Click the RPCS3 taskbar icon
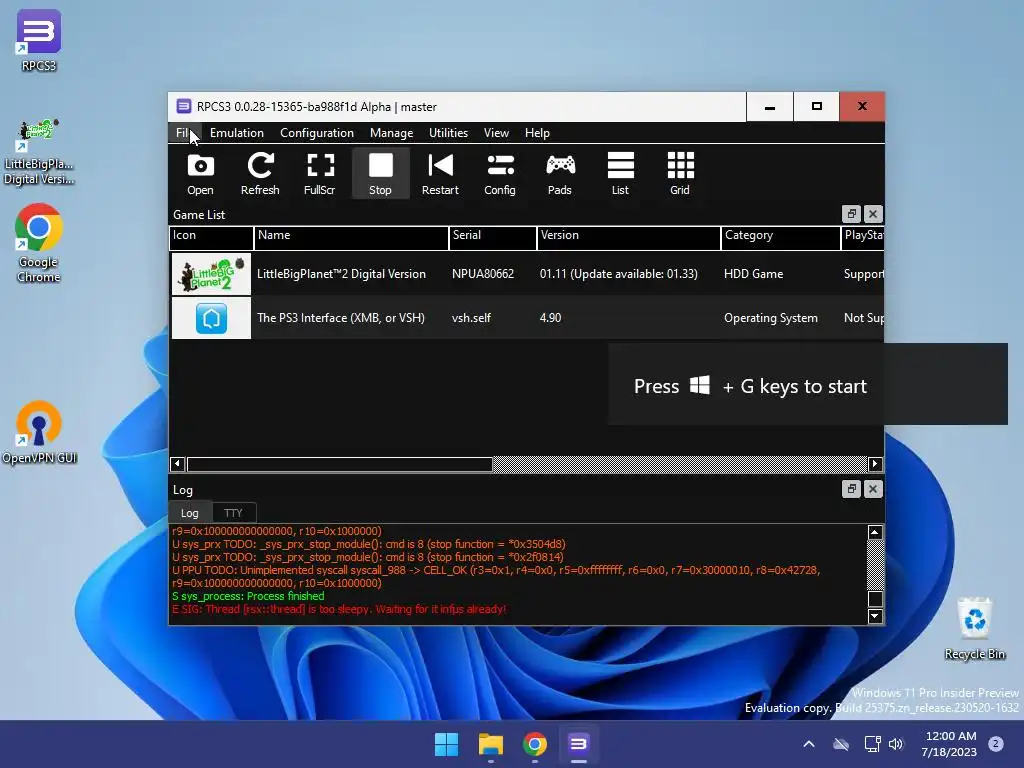 578,744
